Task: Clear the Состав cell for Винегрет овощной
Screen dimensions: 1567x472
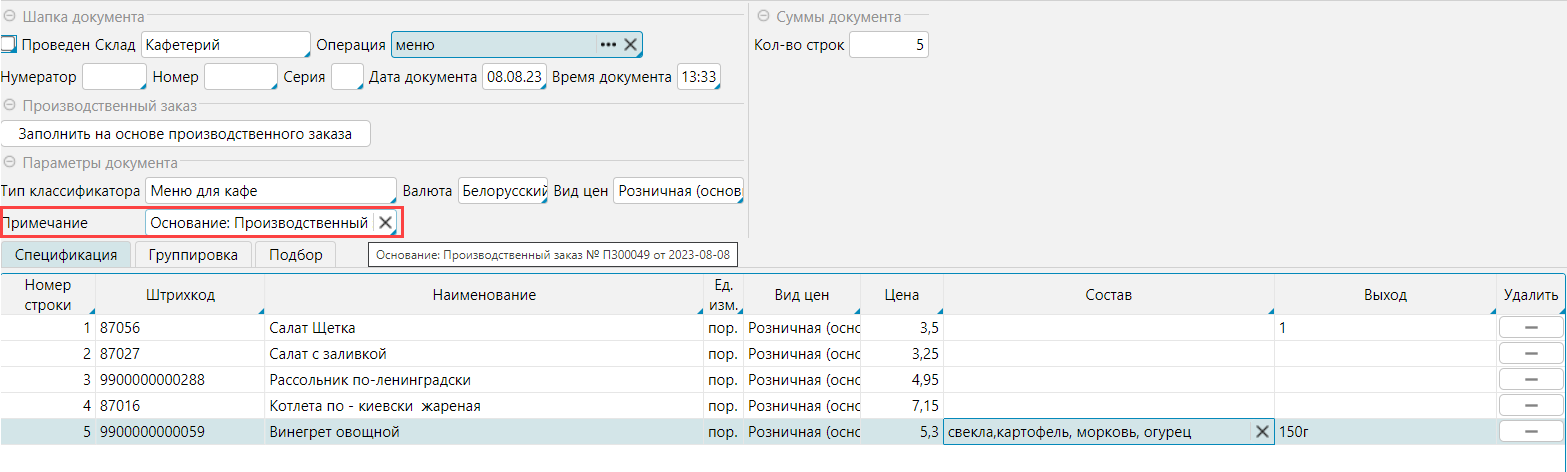Action: 1262,432
